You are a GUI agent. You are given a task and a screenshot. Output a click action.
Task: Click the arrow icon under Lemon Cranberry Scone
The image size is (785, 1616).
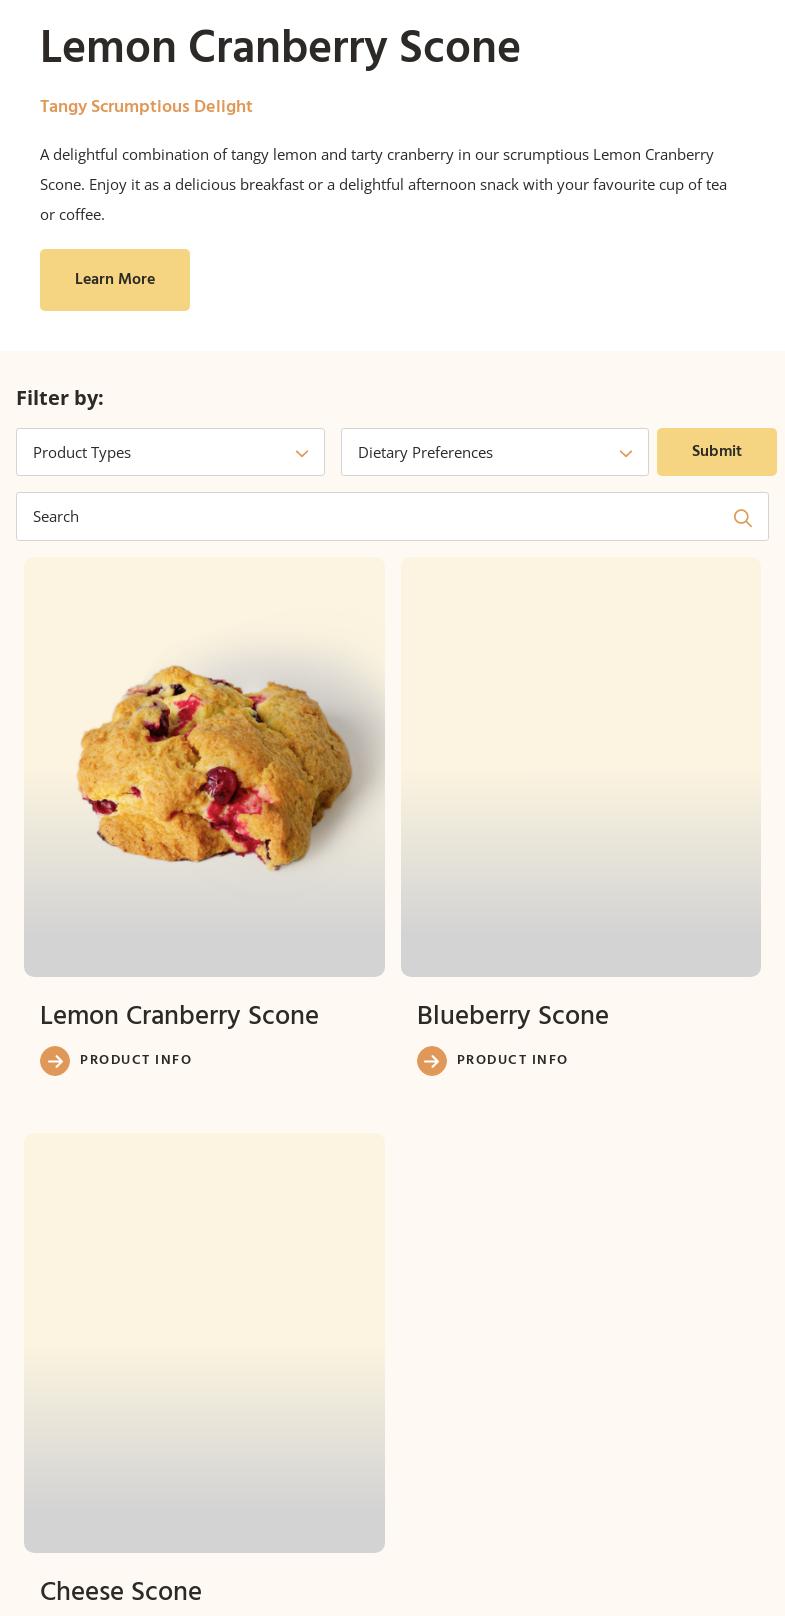pos(55,1061)
